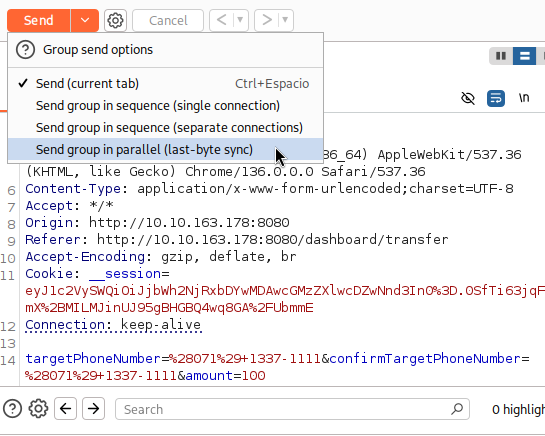The height and width of the screenshot is (436, 545).
Task: Toggle hidden characters eye-slash icon
Action: pyautogui.click(x=468, y=98)
